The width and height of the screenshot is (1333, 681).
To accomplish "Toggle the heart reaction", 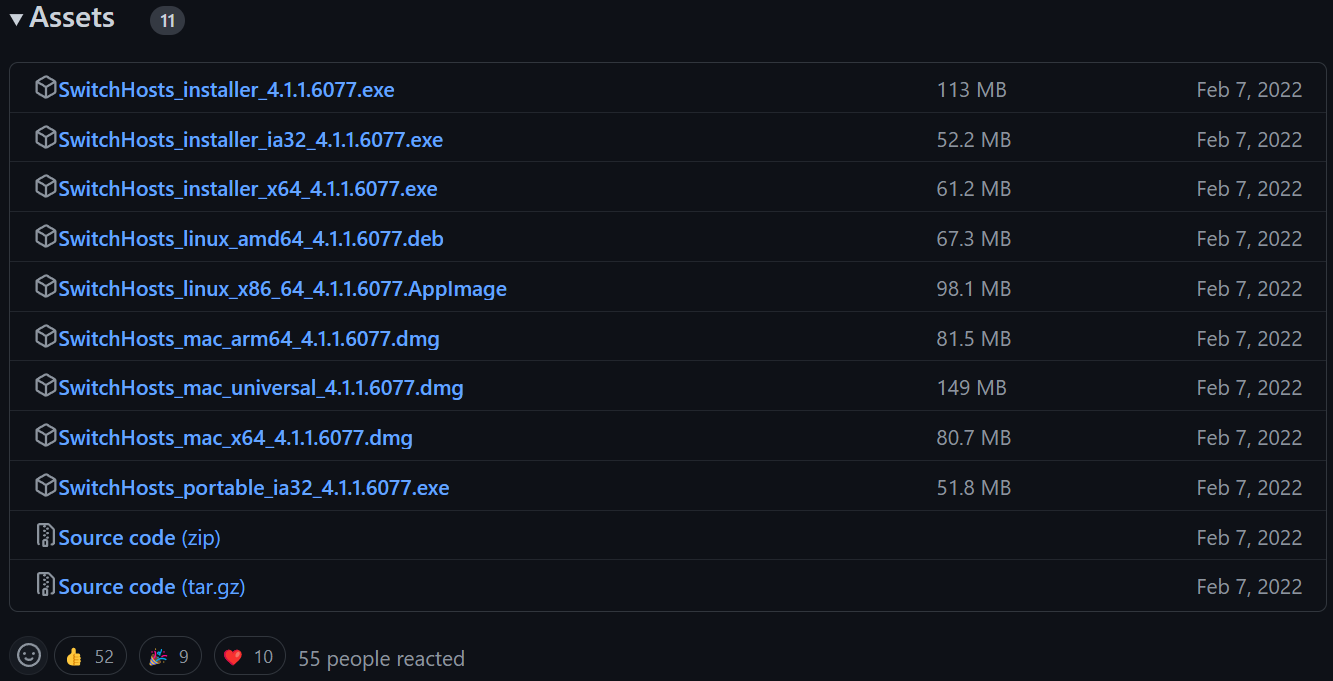I will [249, 657].
